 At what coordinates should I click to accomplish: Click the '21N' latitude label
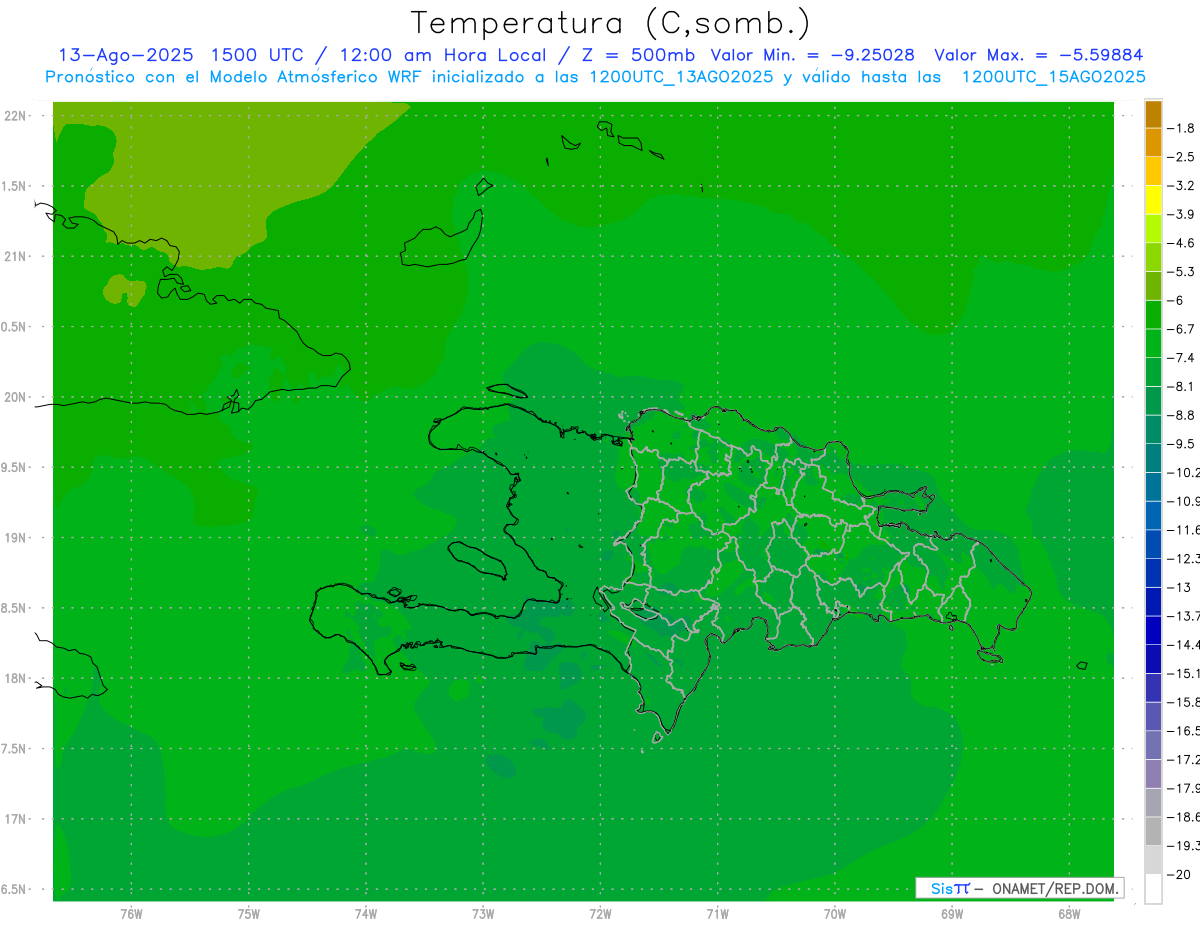click(x=16, y=256)
